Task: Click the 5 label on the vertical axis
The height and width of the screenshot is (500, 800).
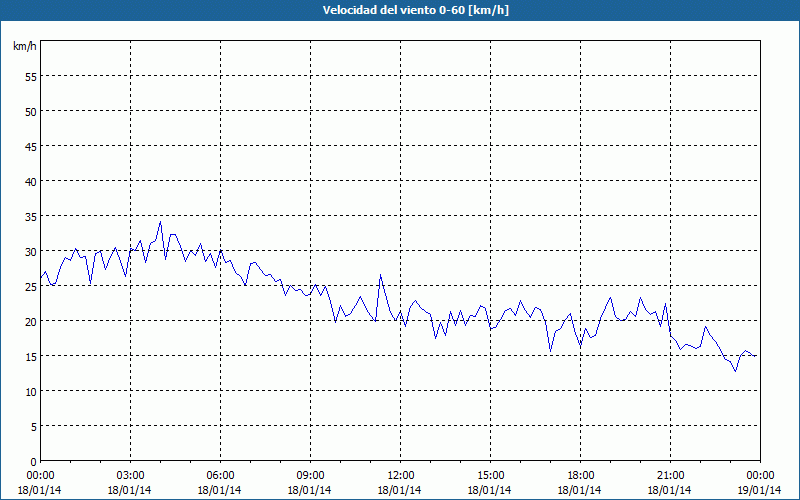Action: pyautogui.click(x=34, y=426)
